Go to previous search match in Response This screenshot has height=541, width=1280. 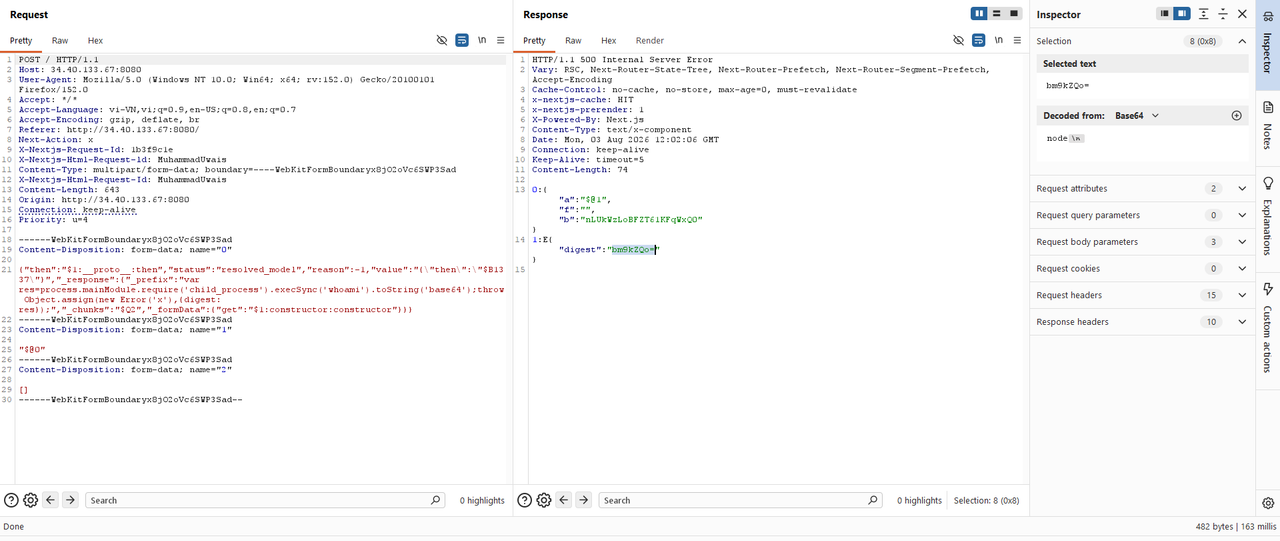564,500
